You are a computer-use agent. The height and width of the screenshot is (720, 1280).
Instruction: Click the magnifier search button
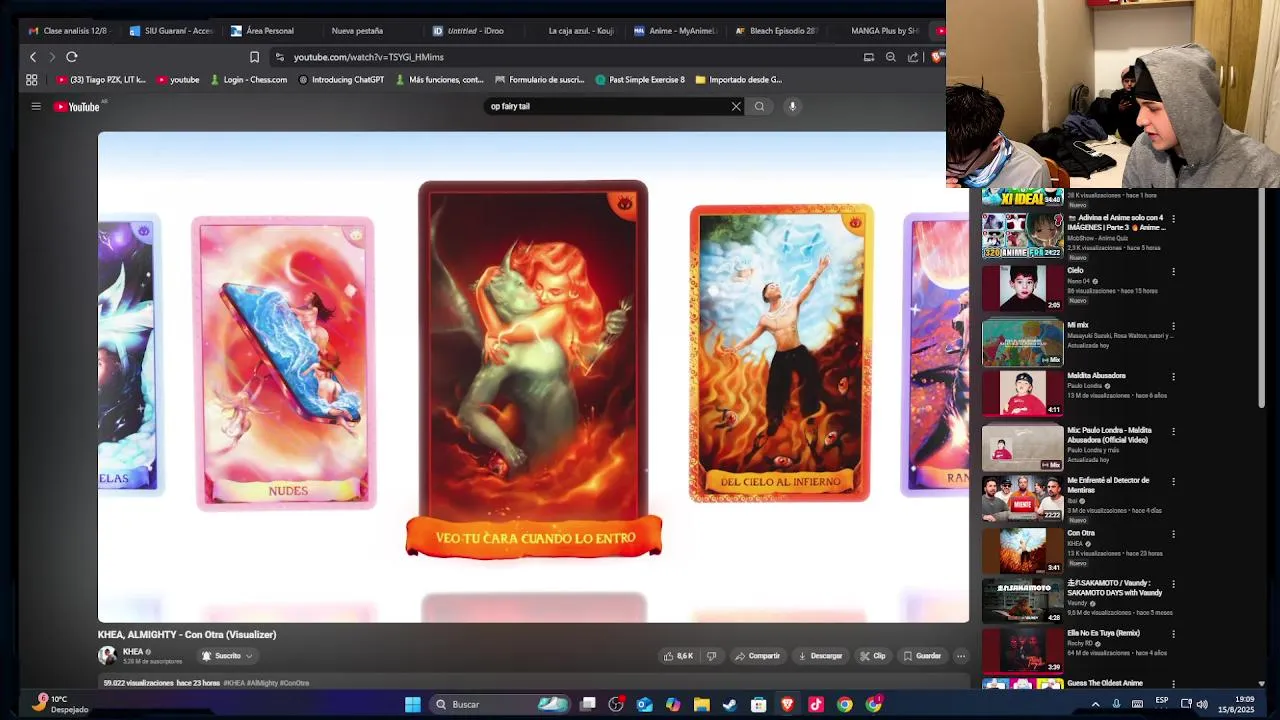click(x=760, y=106)
